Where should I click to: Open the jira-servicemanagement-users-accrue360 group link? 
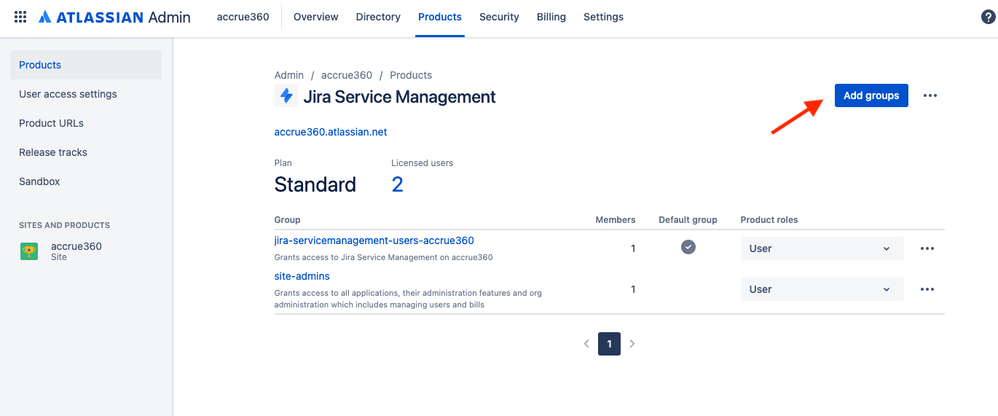coord(374,240)
